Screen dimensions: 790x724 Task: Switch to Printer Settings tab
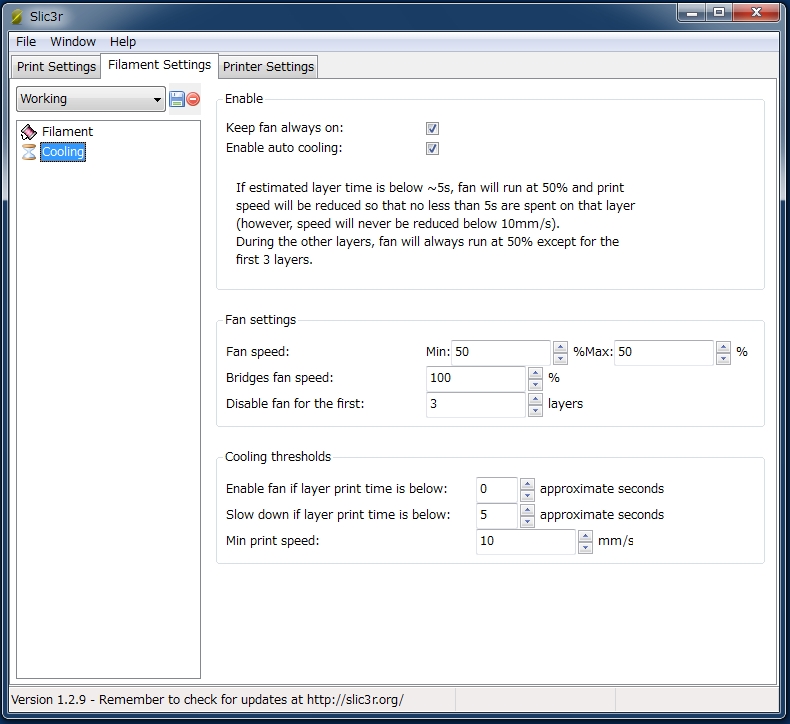tap(268, 67)
